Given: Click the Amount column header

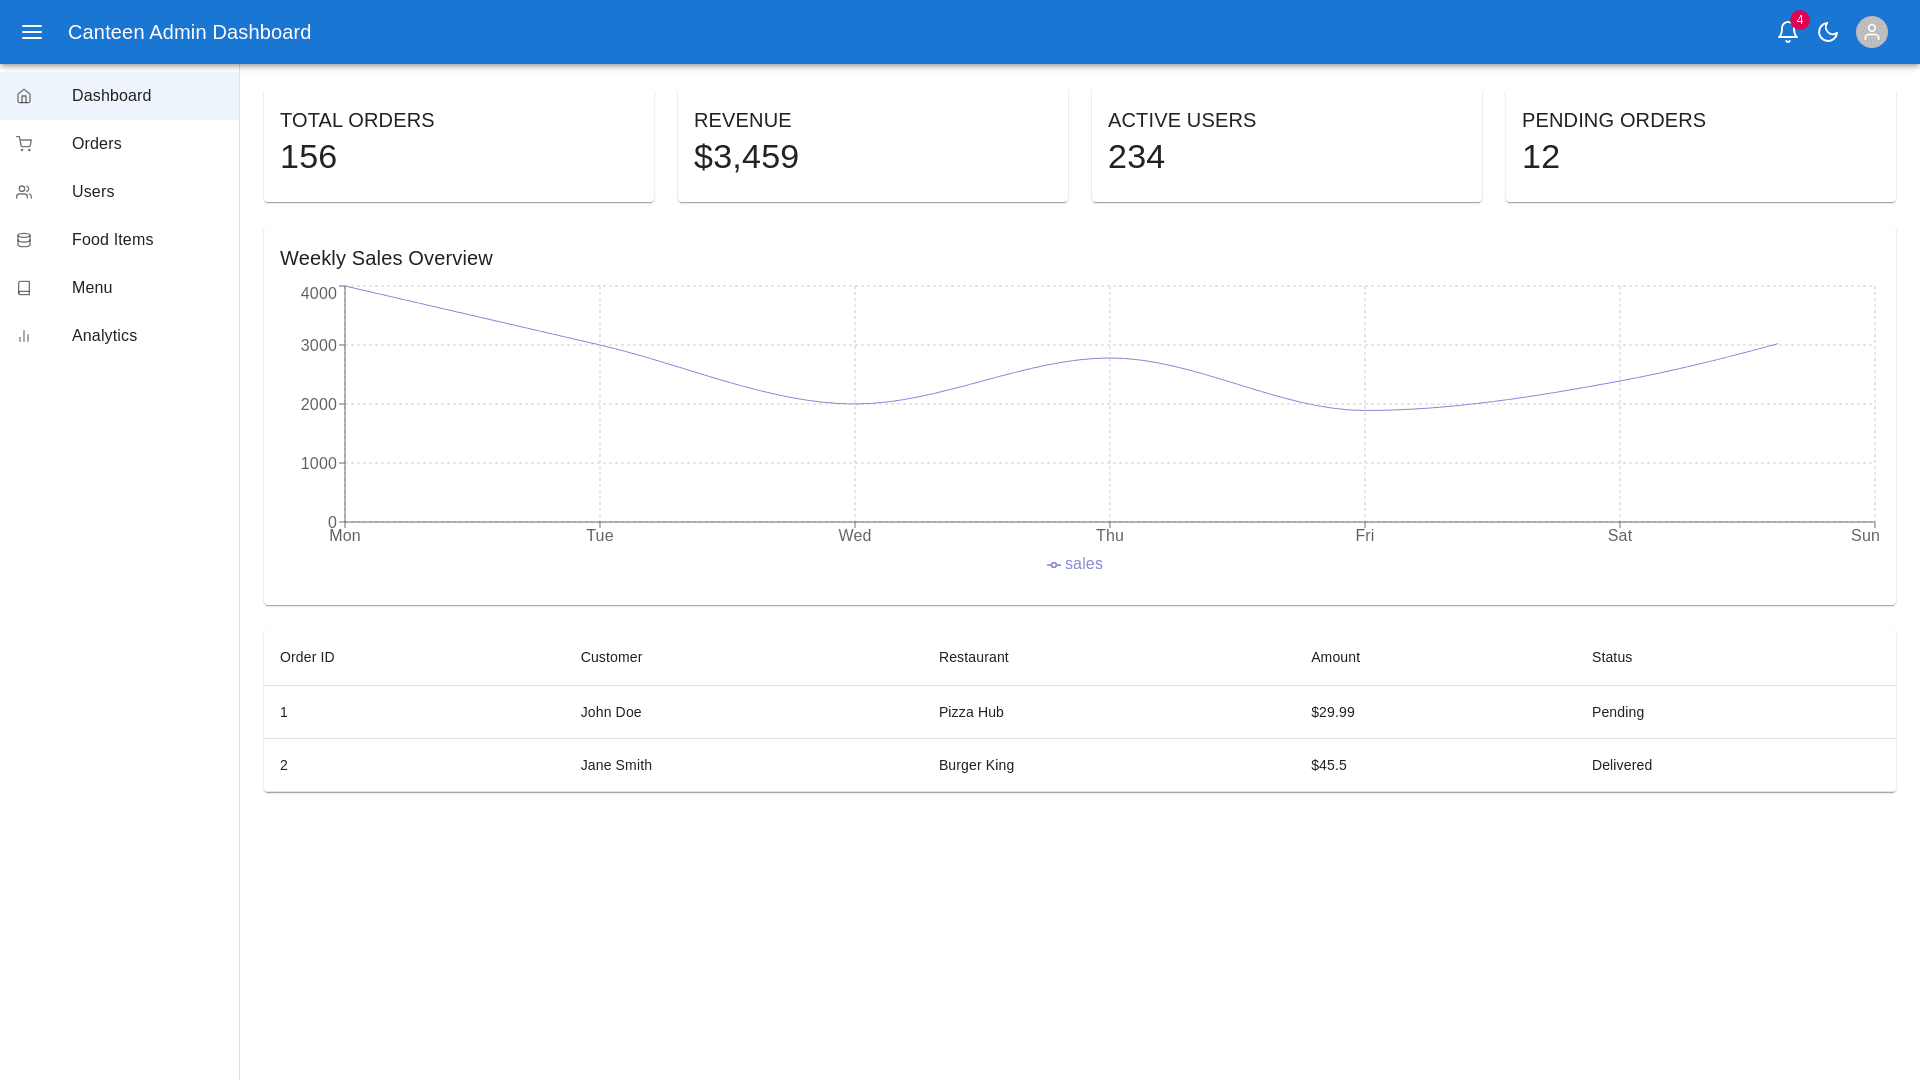Looking at the screenshot, I should (x=1335, y=657).
